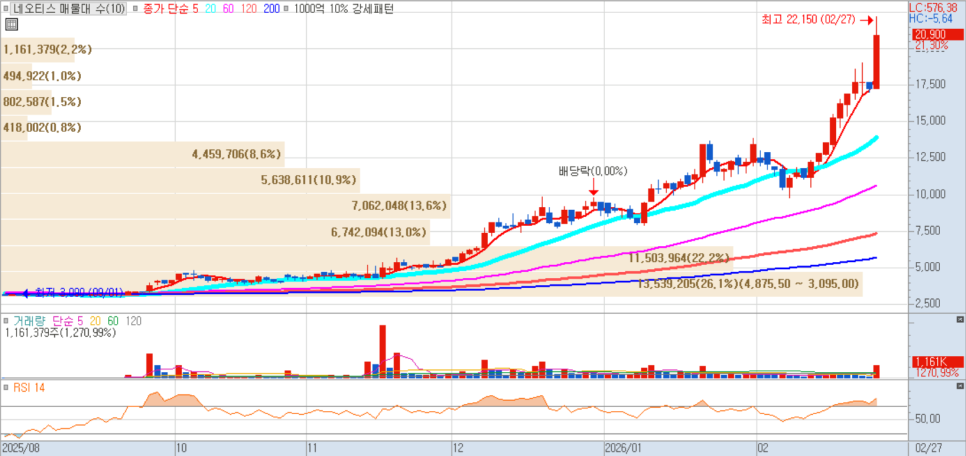Screen dimensions: 966x456
Task: Select the 네오티스 매물대 수(10) indicator label
Action: click(69, 9)
